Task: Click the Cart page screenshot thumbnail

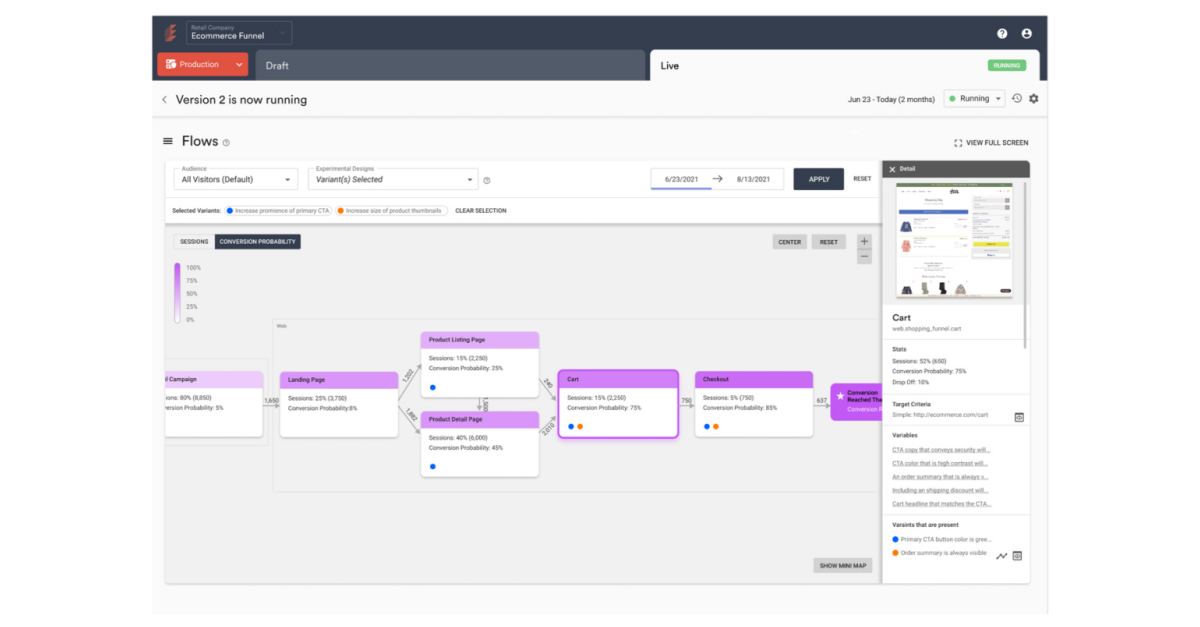Action: pos(954,240)
